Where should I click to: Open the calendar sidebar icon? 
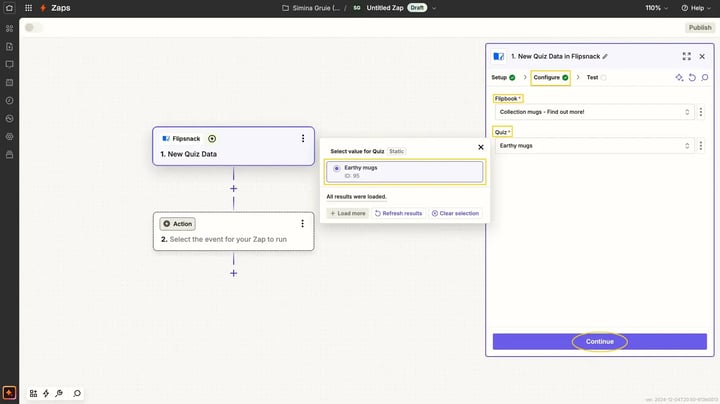point(9,82)
